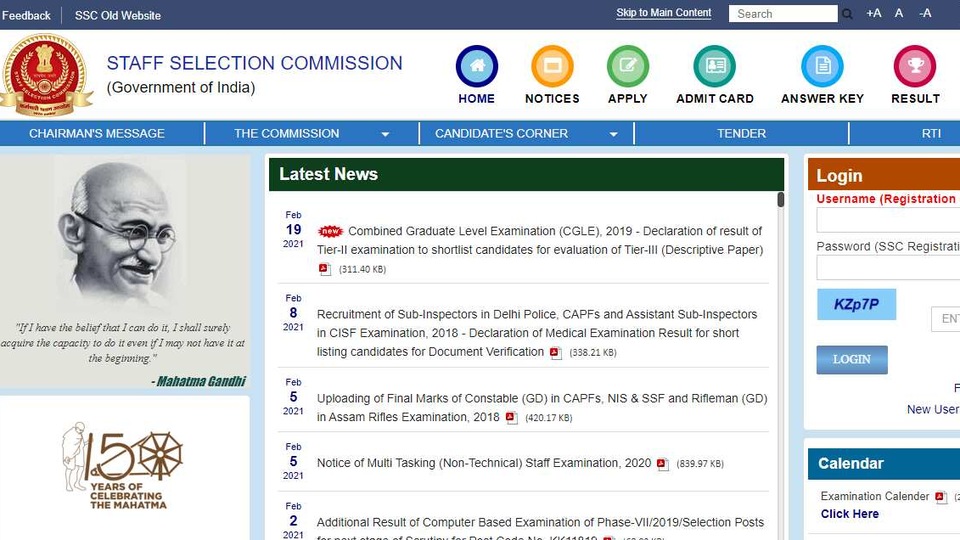Viewport: 960px width, 540px height.
Task: Open Phase-VII/2019 additional result news
Action: point(540,528)
